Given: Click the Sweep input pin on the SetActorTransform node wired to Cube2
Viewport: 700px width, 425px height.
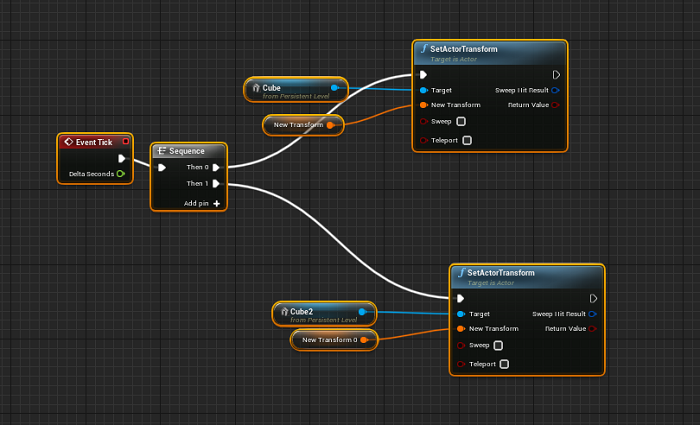Looking at the screenshot, I should (x=461, y=346).
